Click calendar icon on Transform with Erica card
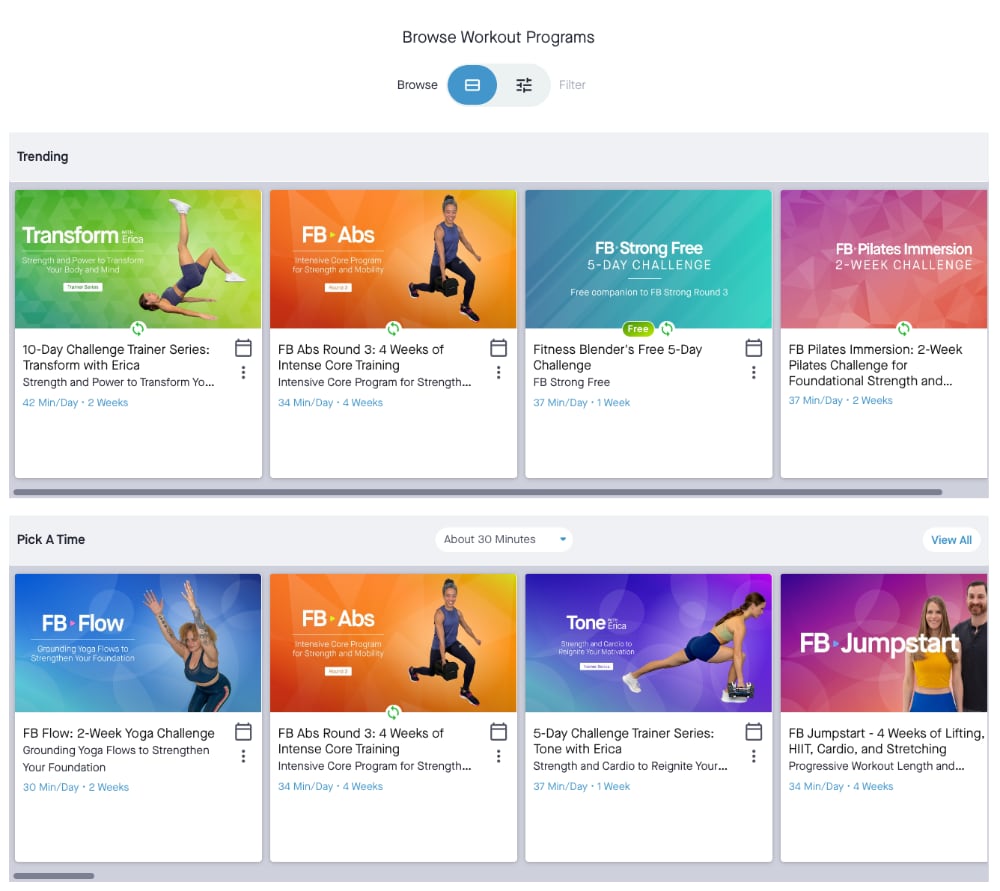This screenshot has width=1000, height=891. 243,348
